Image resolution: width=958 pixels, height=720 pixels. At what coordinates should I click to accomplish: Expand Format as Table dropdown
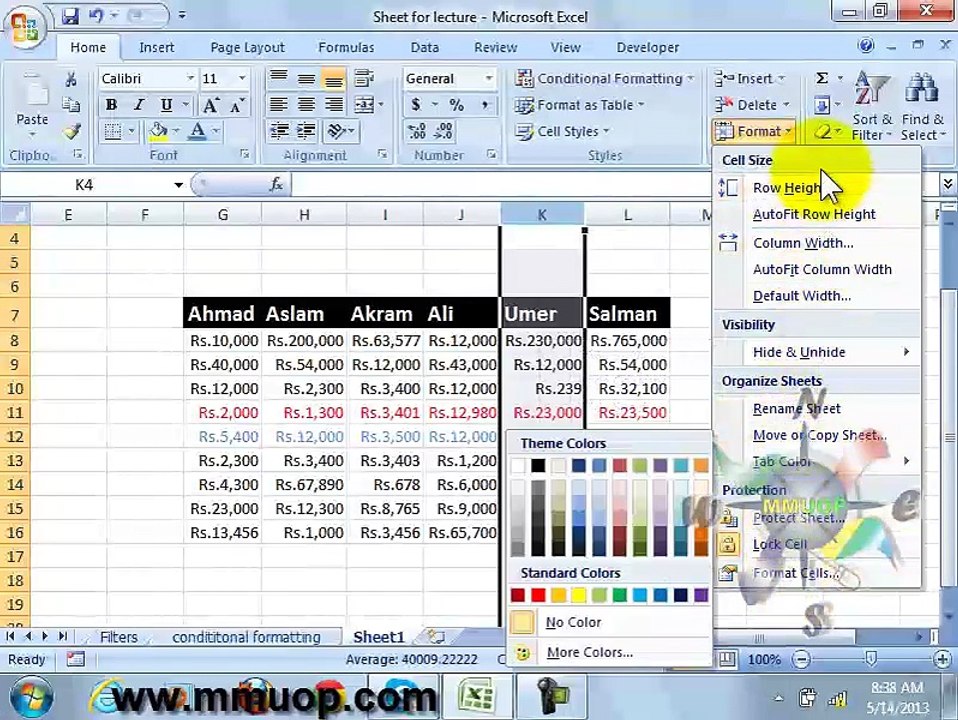(x=641, y=105)
